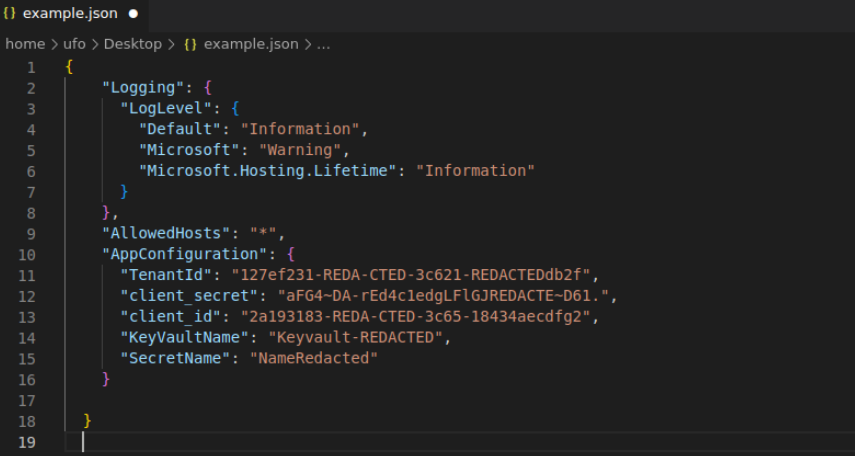Click the breadcrumb ellipsis symbol path

point(323,45)
